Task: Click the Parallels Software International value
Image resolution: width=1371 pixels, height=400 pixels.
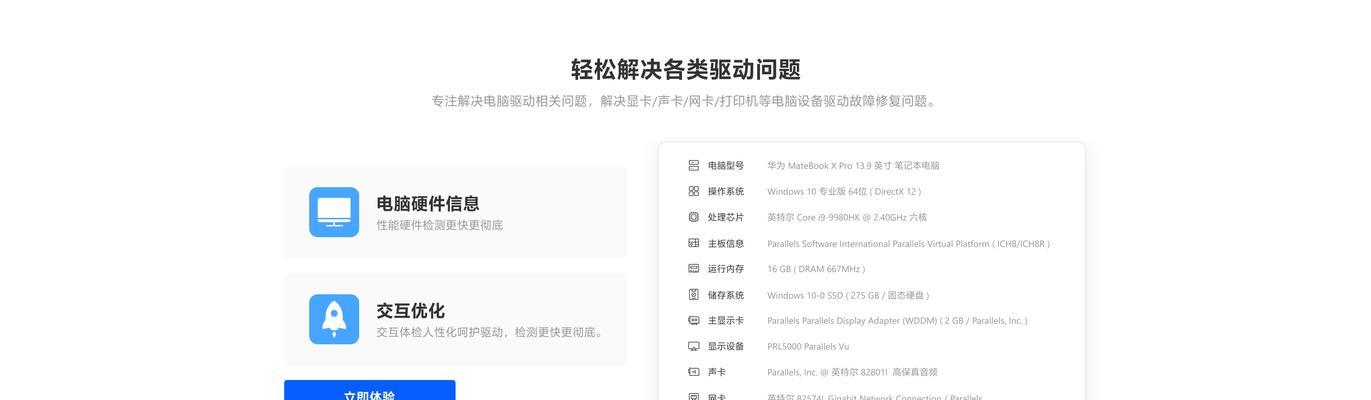Action: tap(908, 243)
